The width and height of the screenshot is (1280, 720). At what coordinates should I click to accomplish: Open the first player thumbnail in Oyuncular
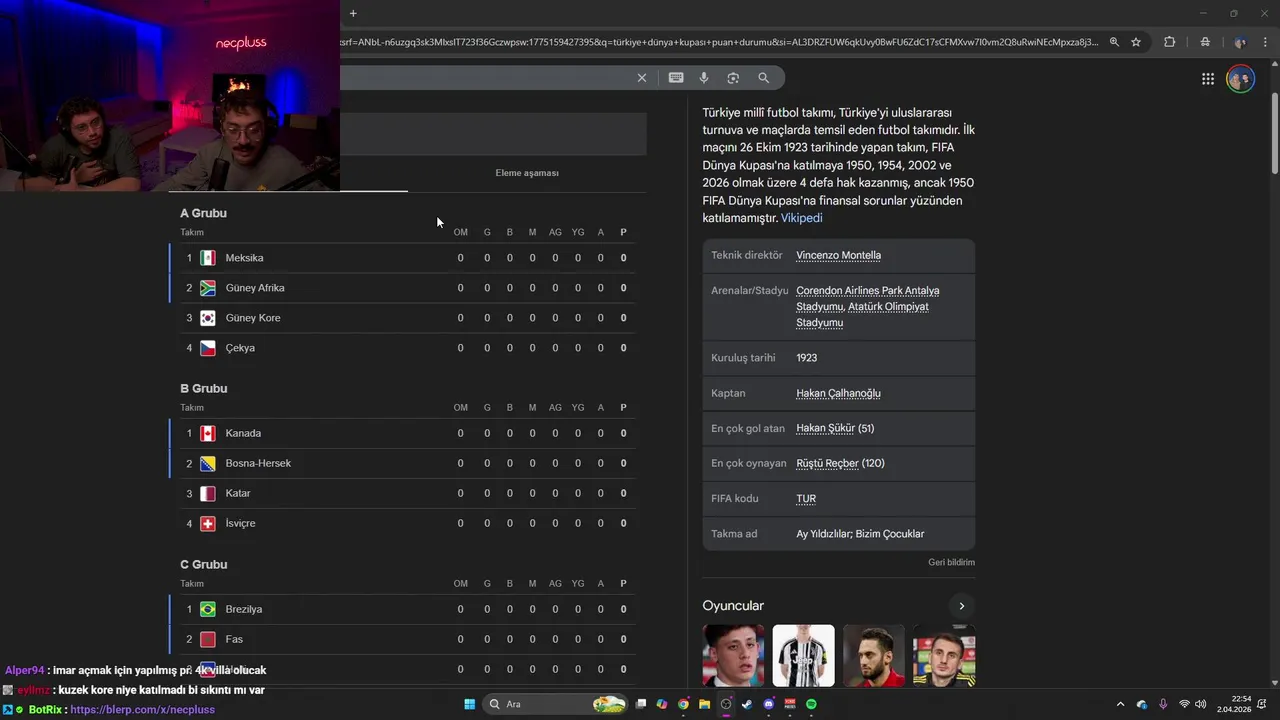(733, 656)
